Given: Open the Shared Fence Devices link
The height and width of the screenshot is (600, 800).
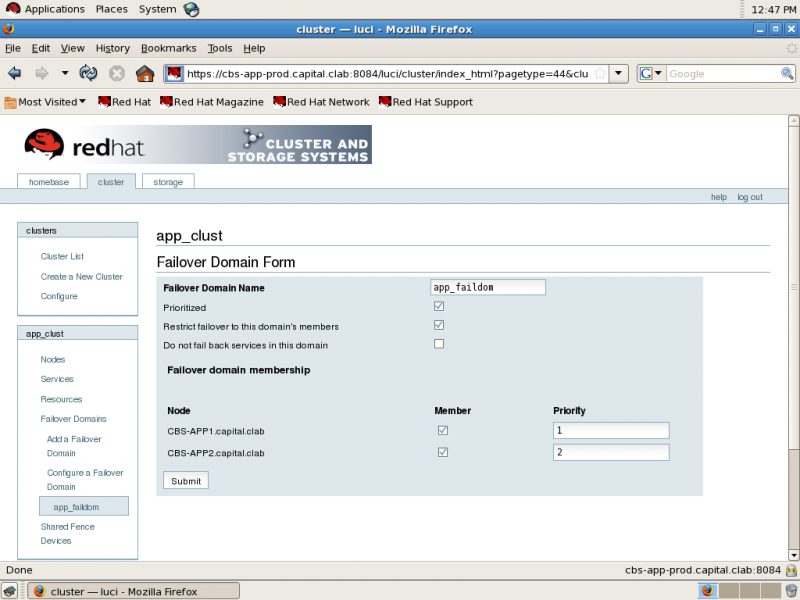Looking at the screenshot, I should click(x=67, y=533).
